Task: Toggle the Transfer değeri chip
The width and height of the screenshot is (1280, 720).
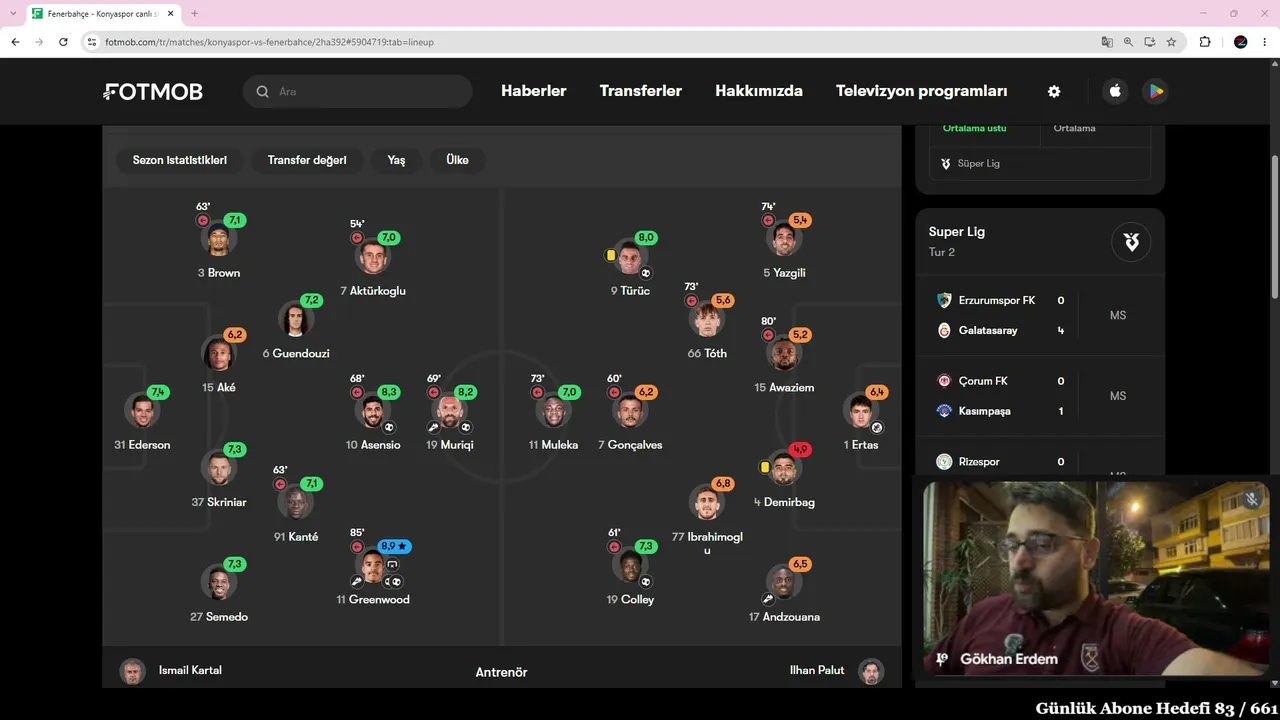Action: [307, 160]
